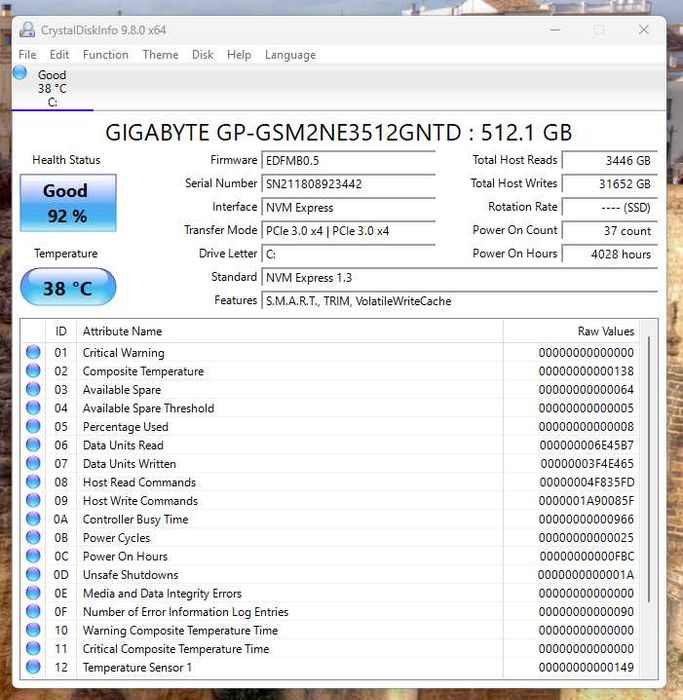Image resolution: width=683 pixels, height=700 pixels.
Task: Open the Disk menu
Action: (203, 55)
